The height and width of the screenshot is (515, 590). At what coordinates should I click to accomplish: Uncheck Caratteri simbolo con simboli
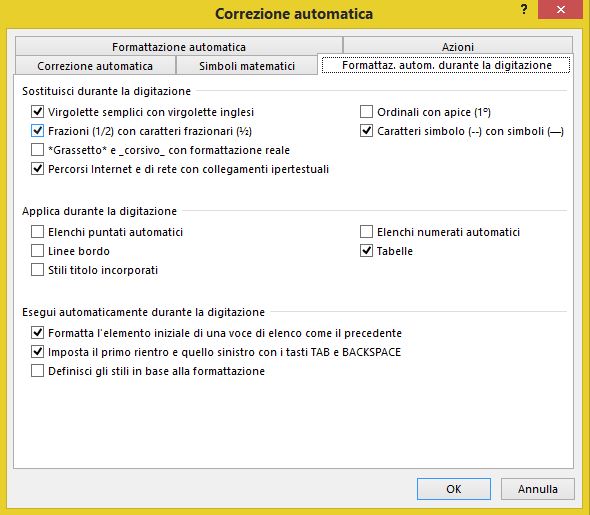[366, 131]
